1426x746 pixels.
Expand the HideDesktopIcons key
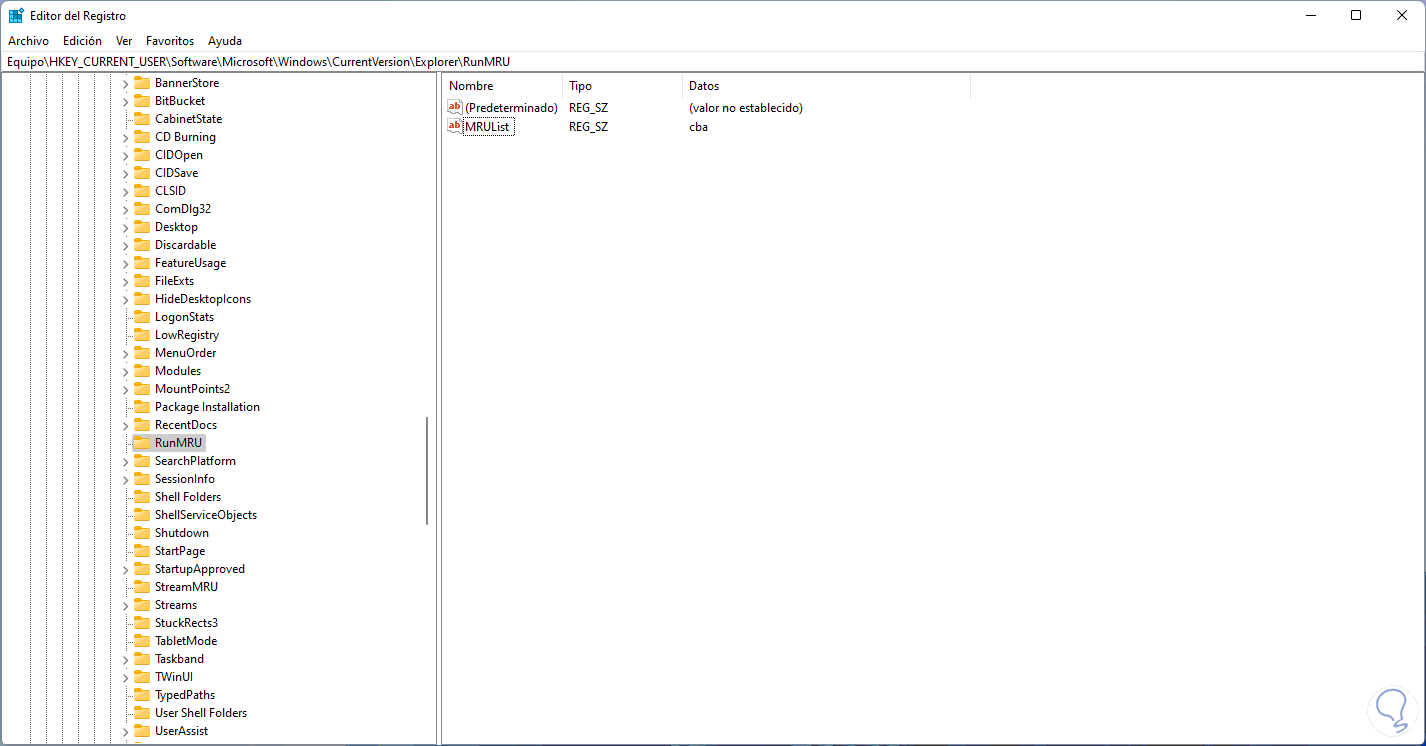coord(125,299)
